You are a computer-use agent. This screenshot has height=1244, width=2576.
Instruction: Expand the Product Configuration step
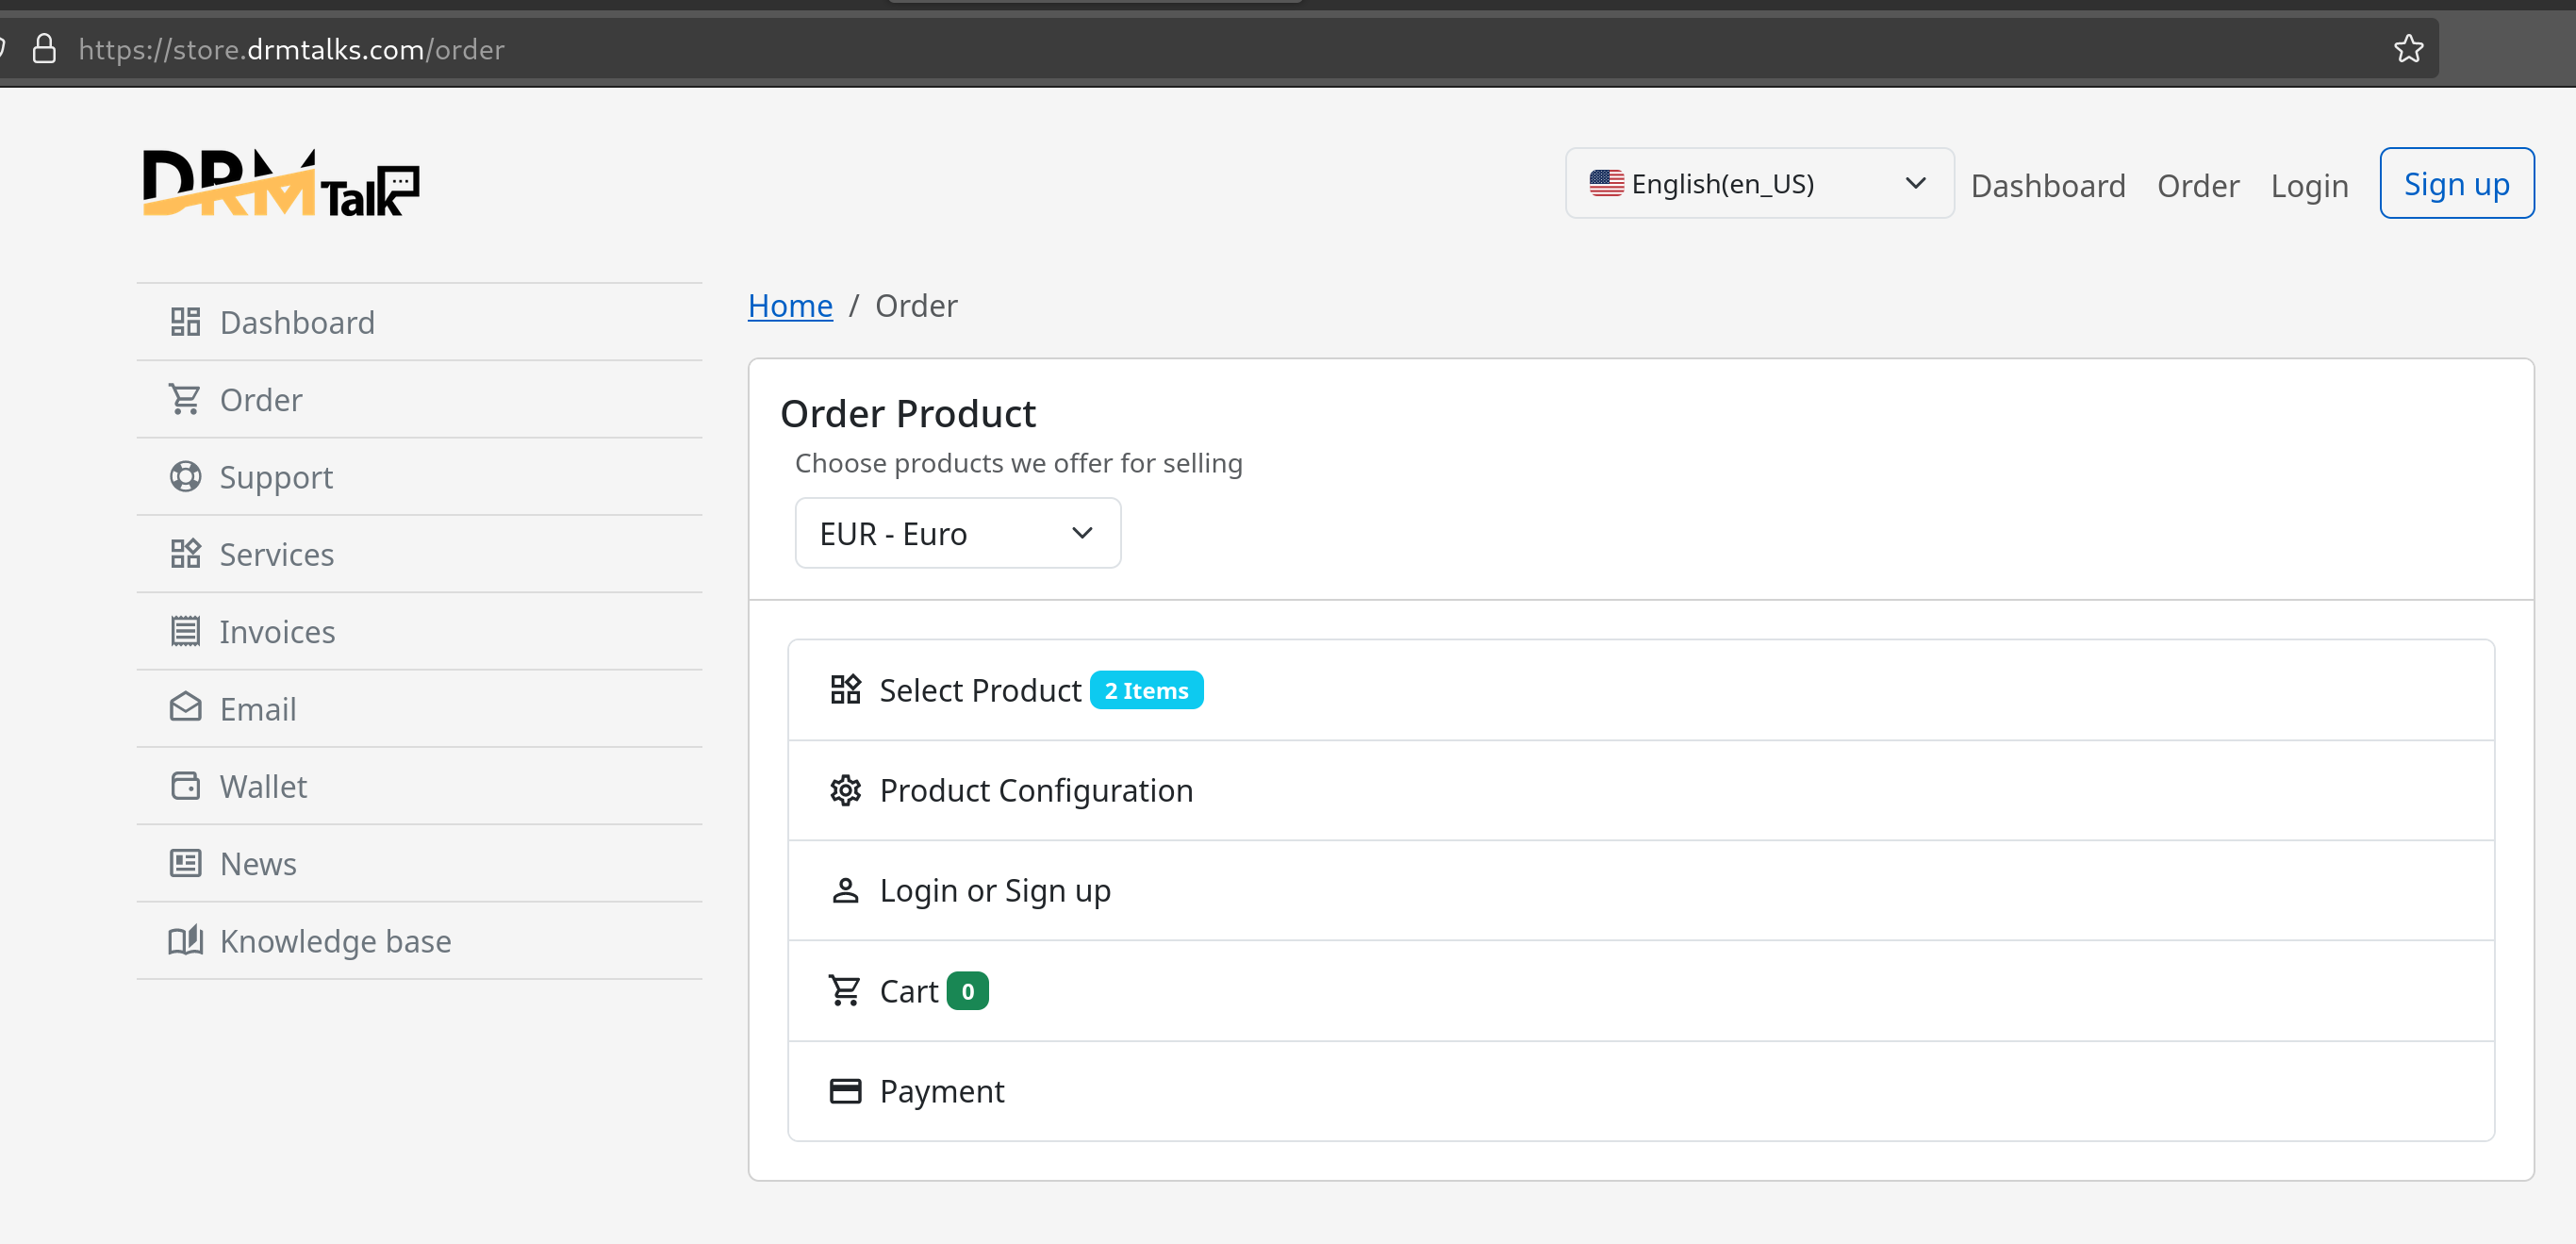pos(1035,790)
